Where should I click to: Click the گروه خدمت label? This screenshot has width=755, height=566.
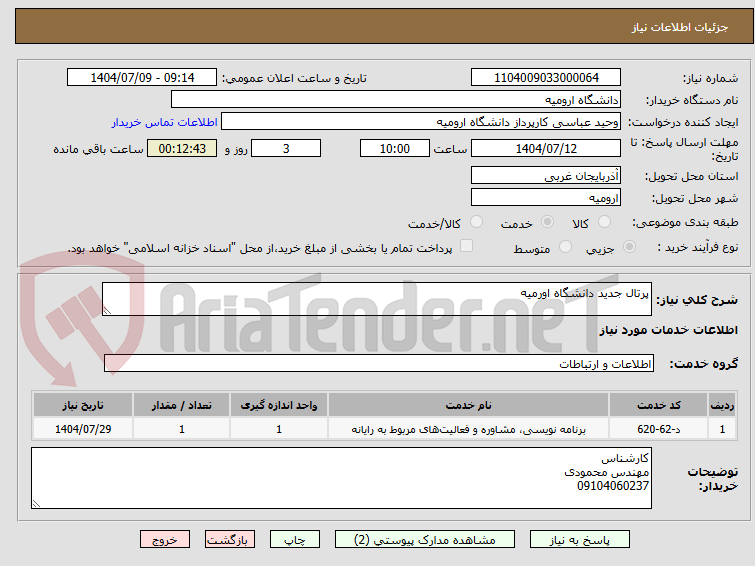[703, 364]
